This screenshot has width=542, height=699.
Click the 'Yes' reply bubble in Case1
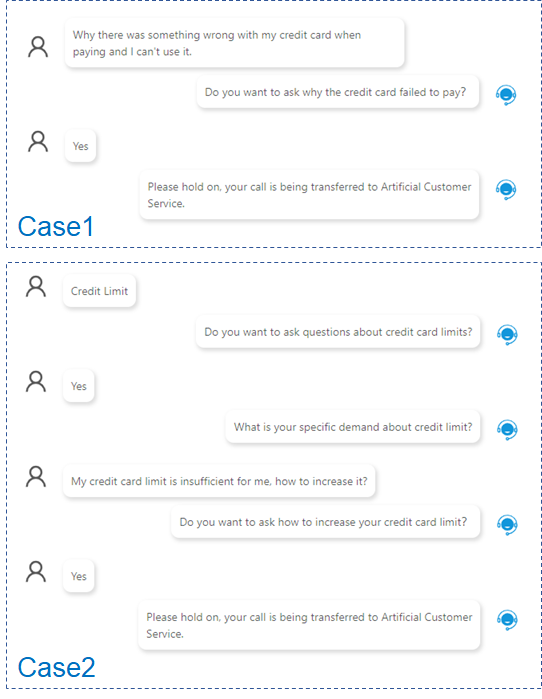point(80,146)
